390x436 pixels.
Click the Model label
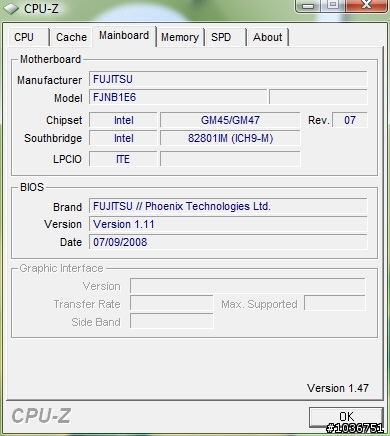[68, 98]
